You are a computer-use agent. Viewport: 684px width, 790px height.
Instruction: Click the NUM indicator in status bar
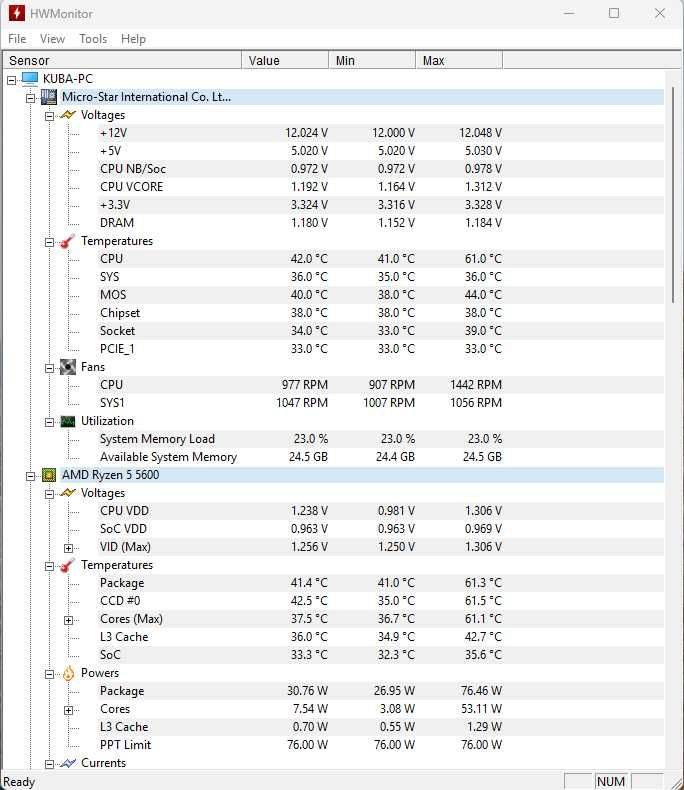pyautogui.click(x=611, y=781)
